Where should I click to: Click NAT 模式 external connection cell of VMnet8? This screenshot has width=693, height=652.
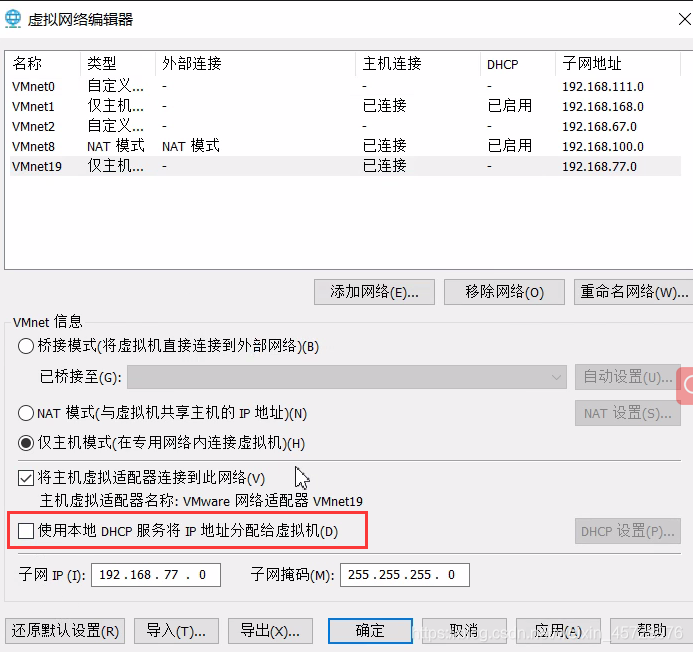click(x=190, y=146)
